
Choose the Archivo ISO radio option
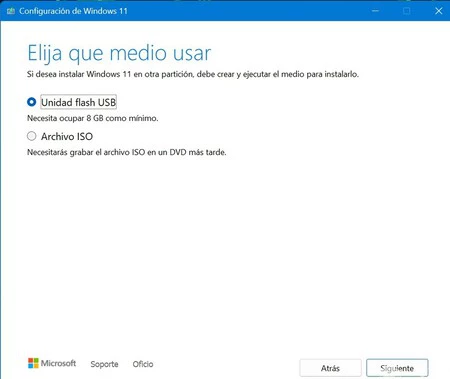pyautogui.click(x=32, y=136)
